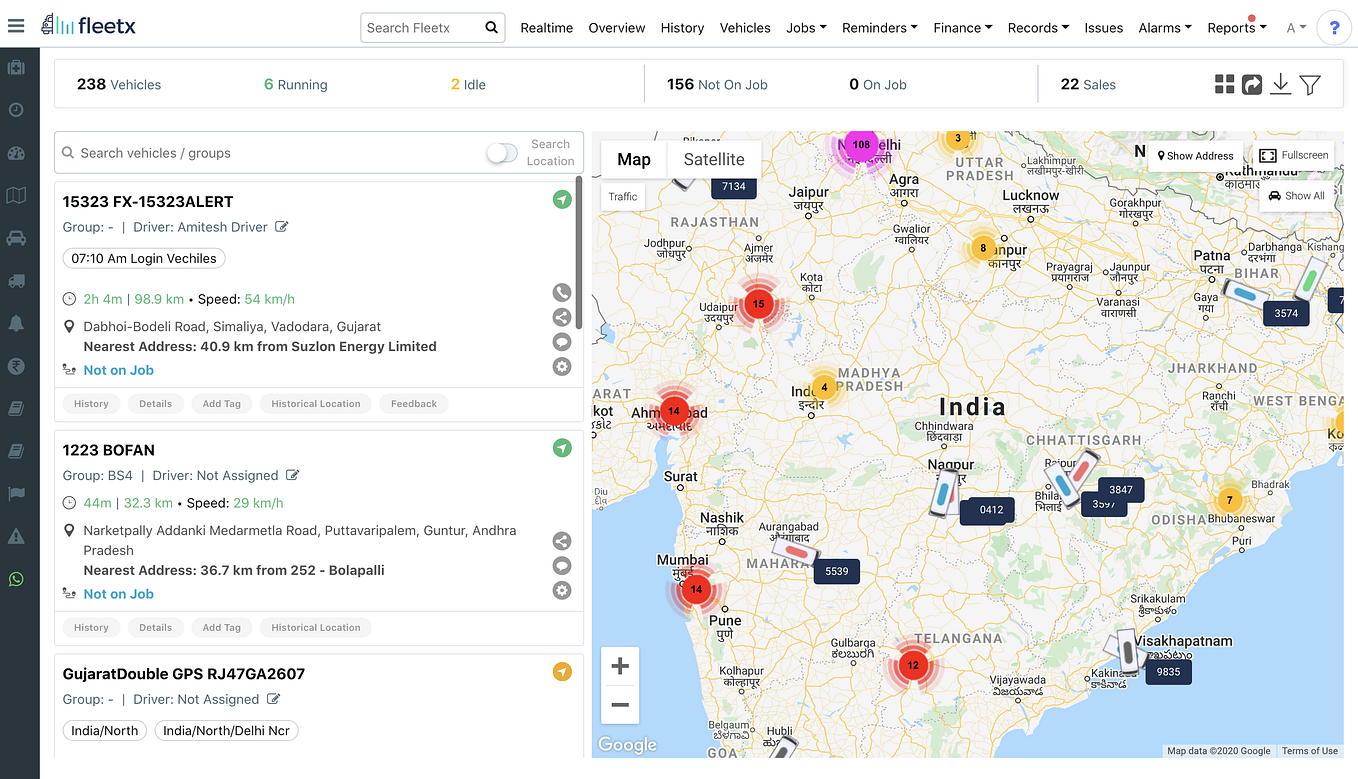The width and height of the screenshot is (1358, 779).
Task: Click the Show All button on the map
Action: (1296, 196)
